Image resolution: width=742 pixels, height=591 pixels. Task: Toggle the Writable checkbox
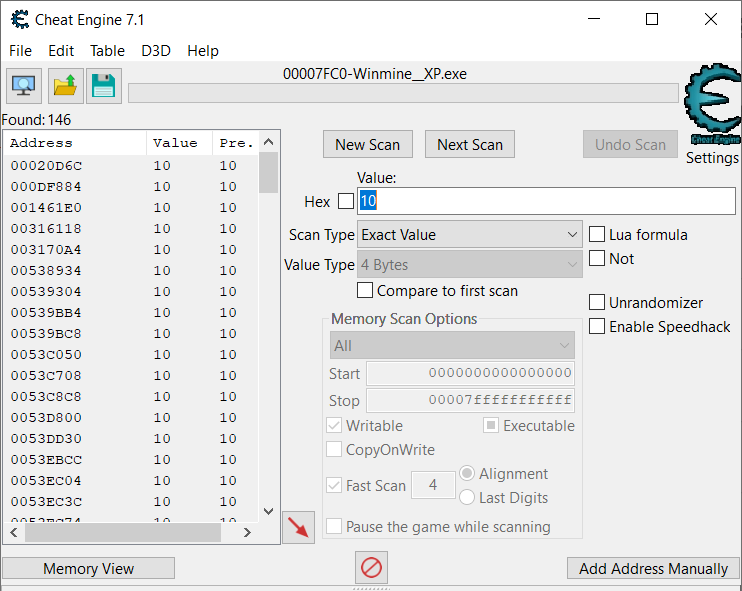(334, 425)
